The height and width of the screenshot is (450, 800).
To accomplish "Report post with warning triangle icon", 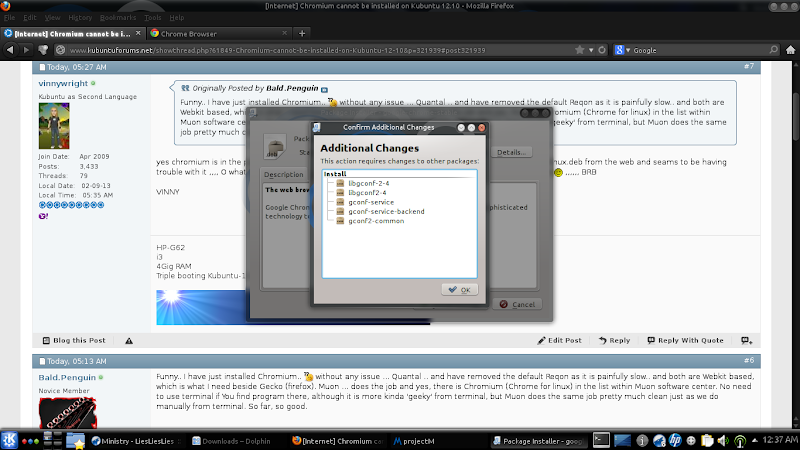I will pyautogui.click(x=129, y=341).
